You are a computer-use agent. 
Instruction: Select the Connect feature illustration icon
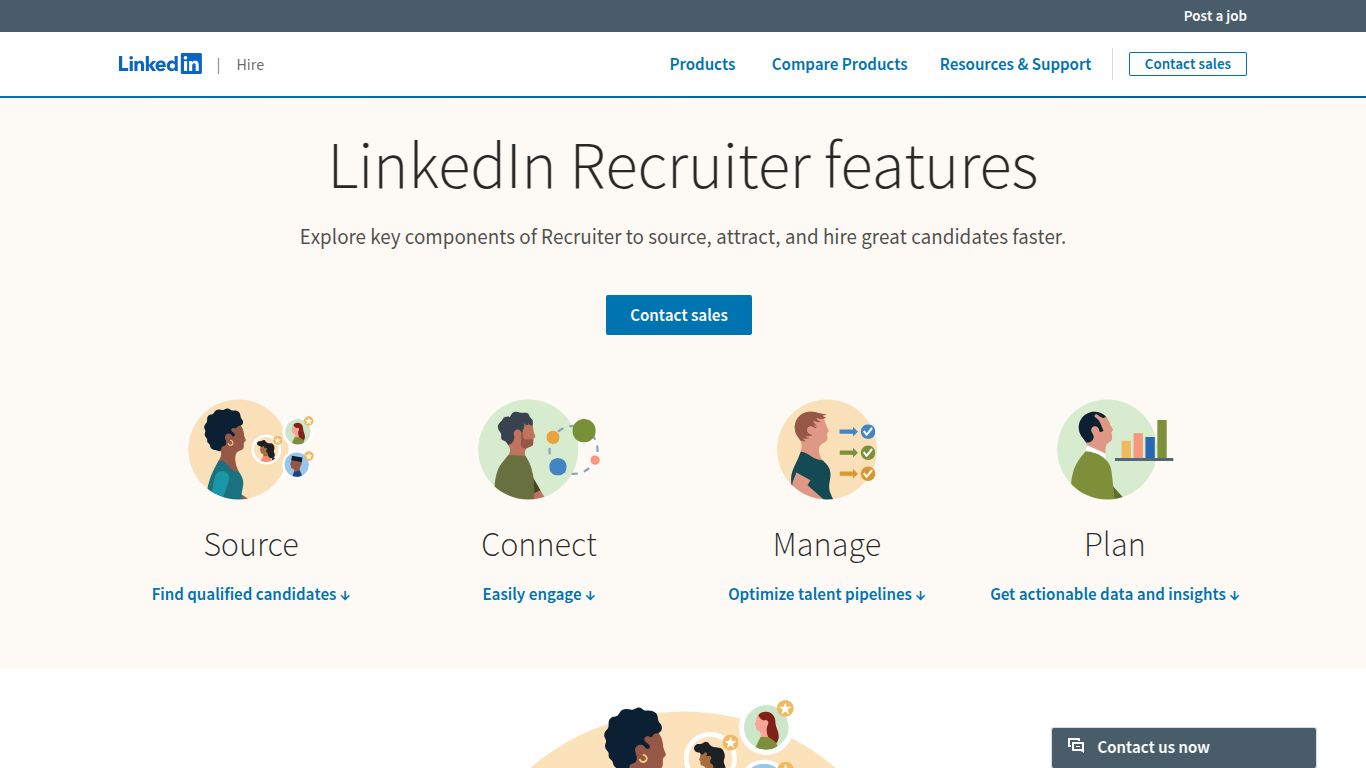pyautogui.click(x=538, y=449)
